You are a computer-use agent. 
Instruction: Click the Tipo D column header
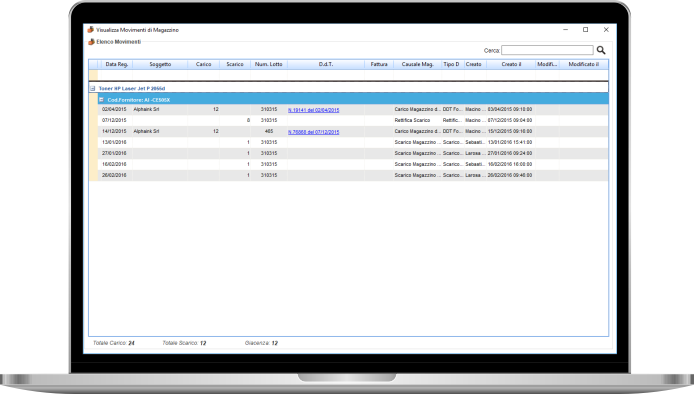click(453, 64)
